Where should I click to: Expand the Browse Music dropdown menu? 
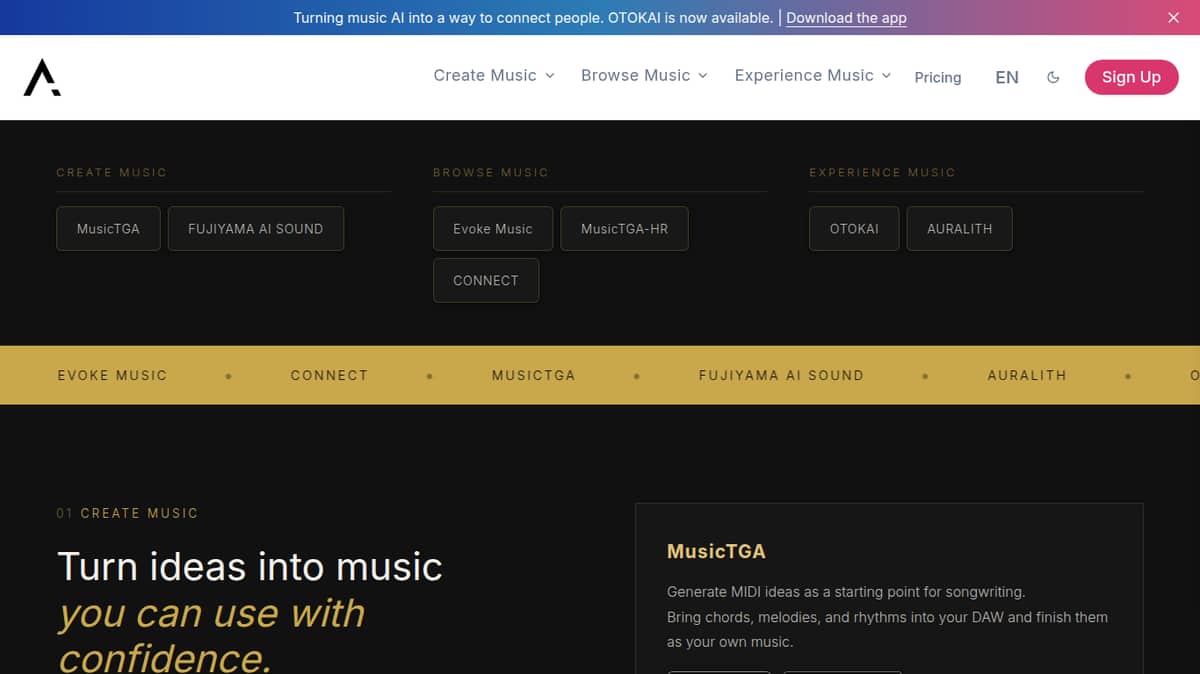click(x=644, y=76)
